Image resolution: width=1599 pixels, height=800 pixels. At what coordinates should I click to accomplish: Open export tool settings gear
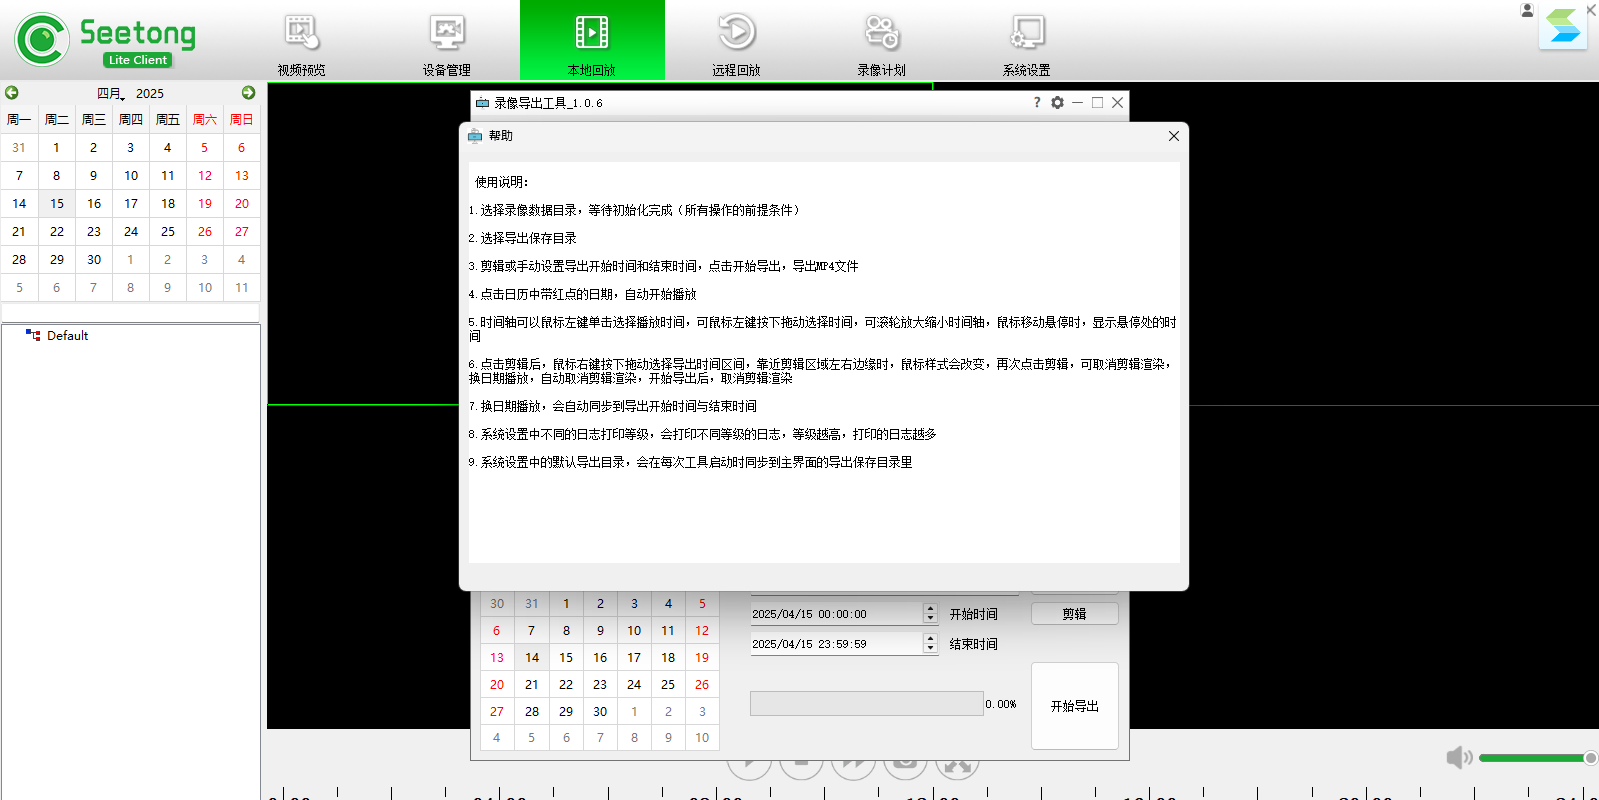tap(1057, 103)
